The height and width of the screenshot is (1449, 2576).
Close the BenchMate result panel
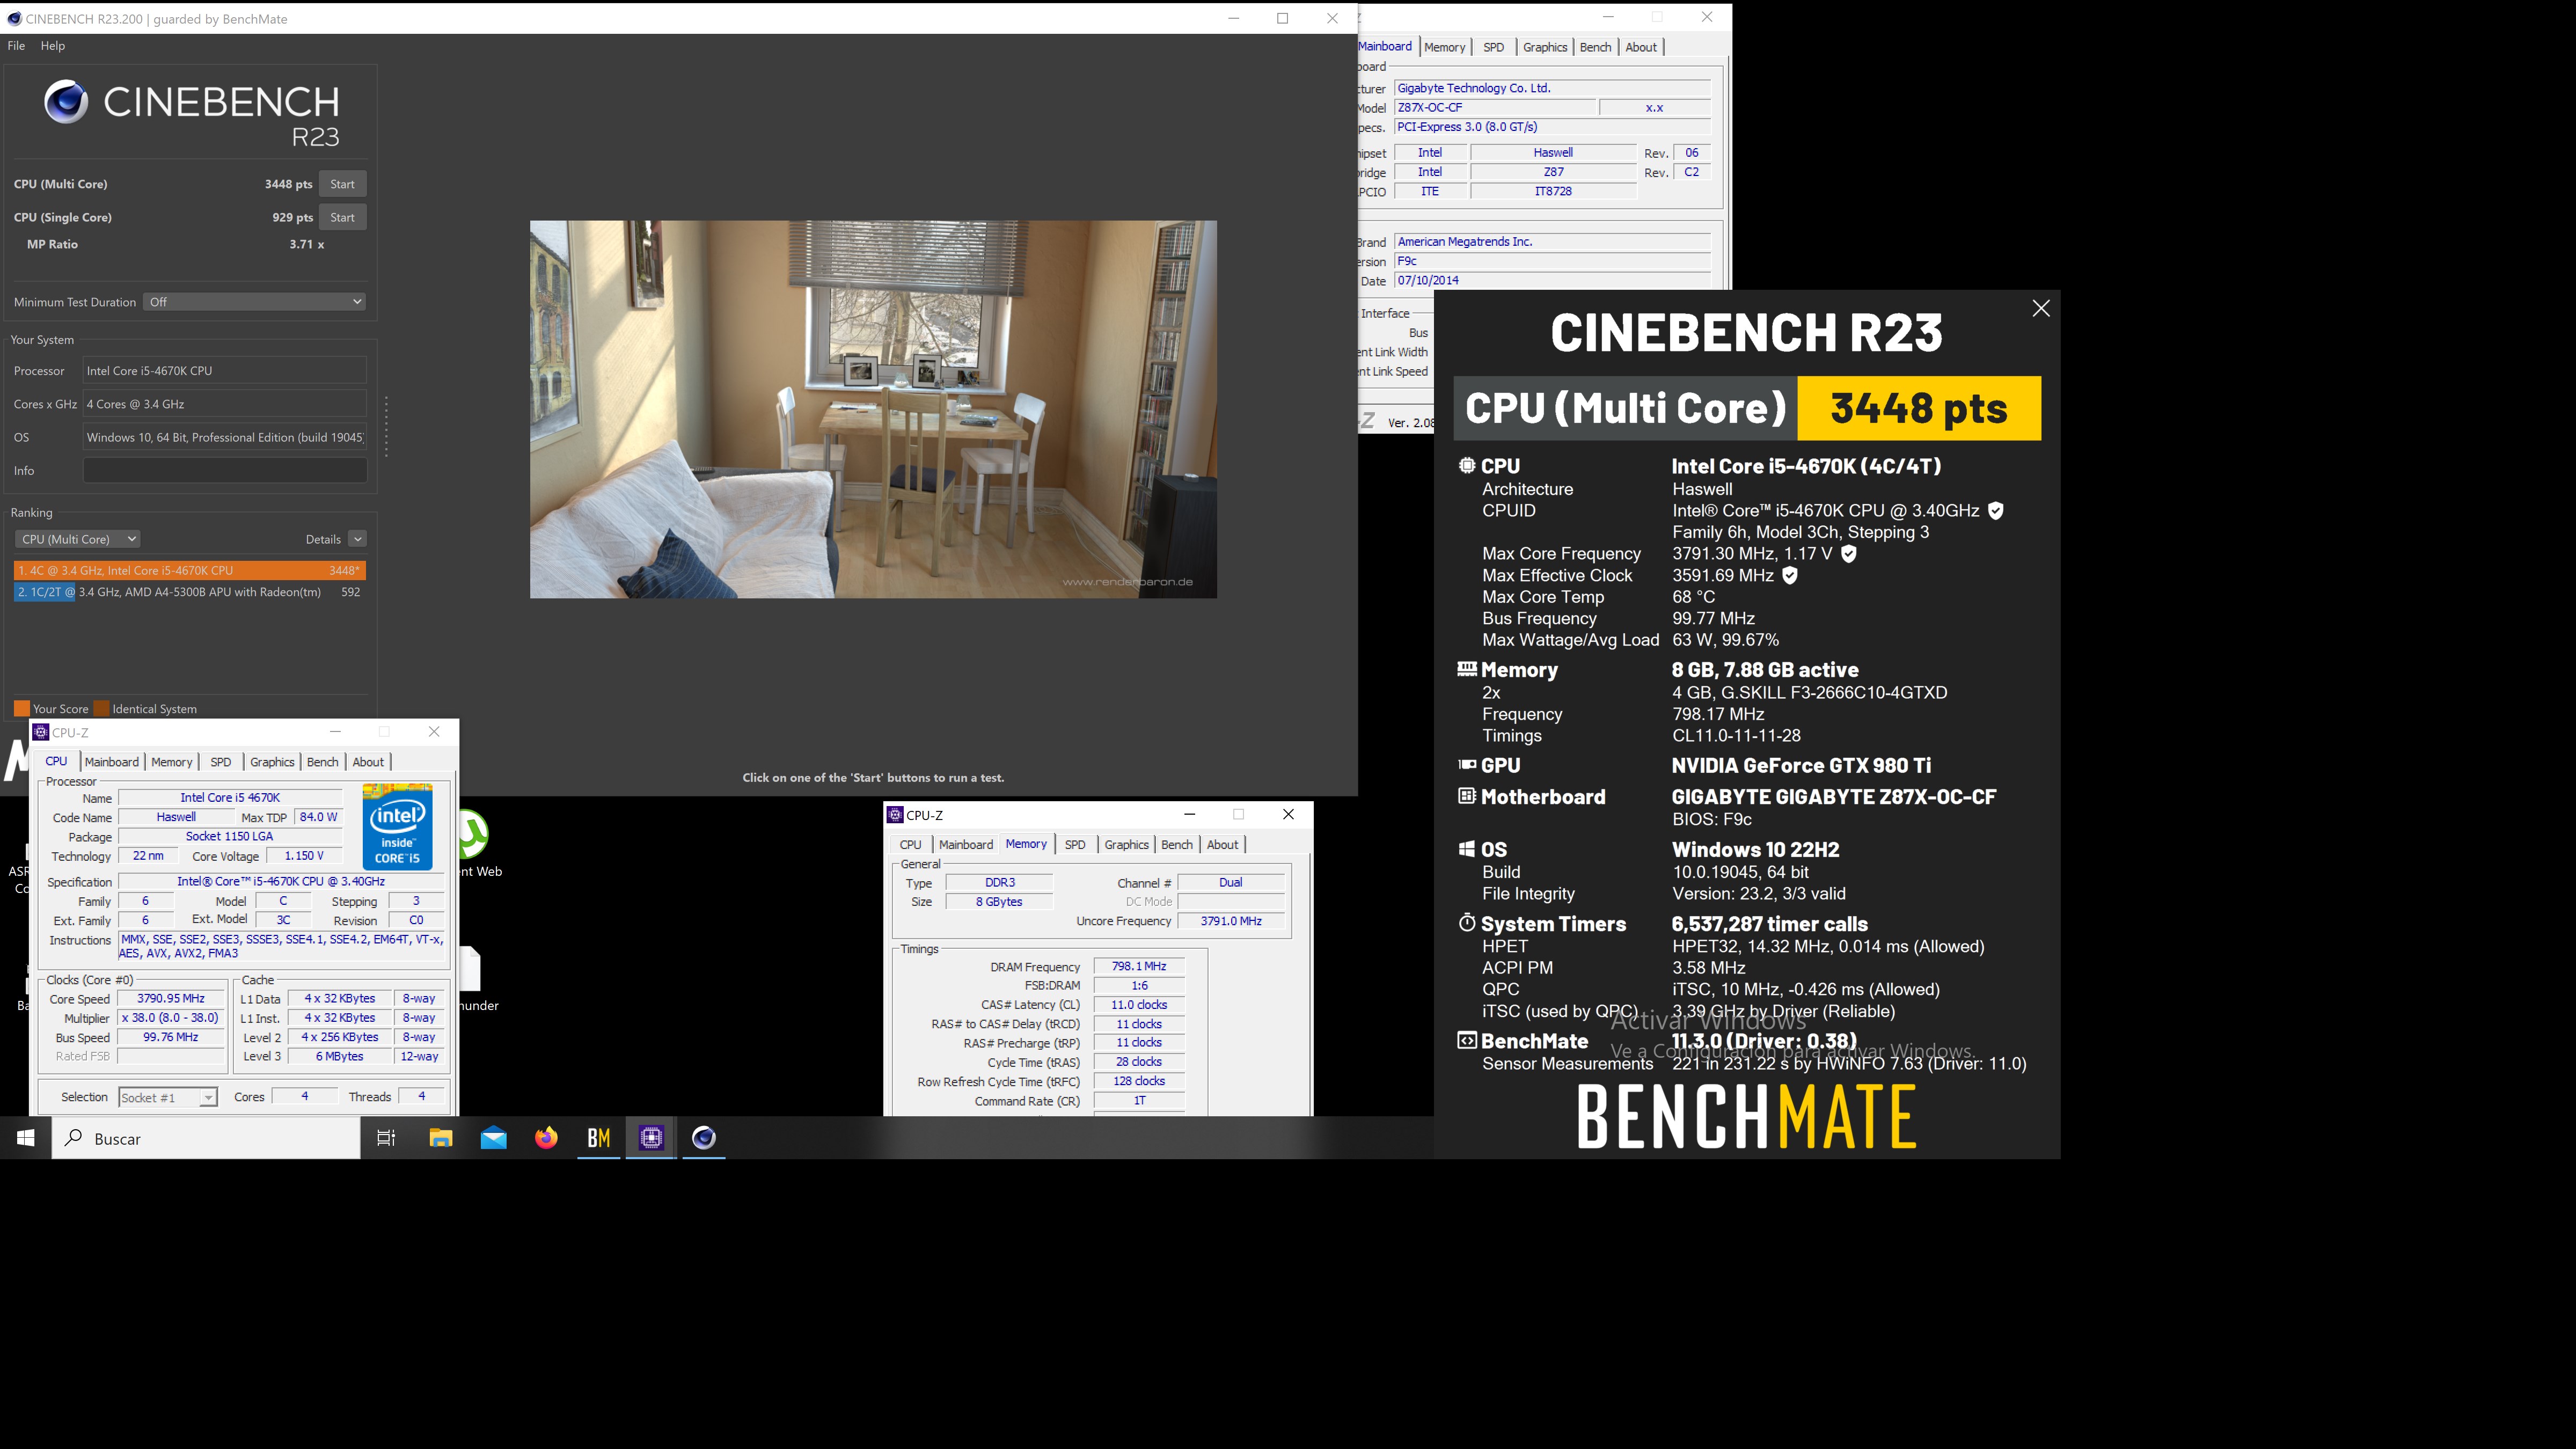[x=2041, y=309]
